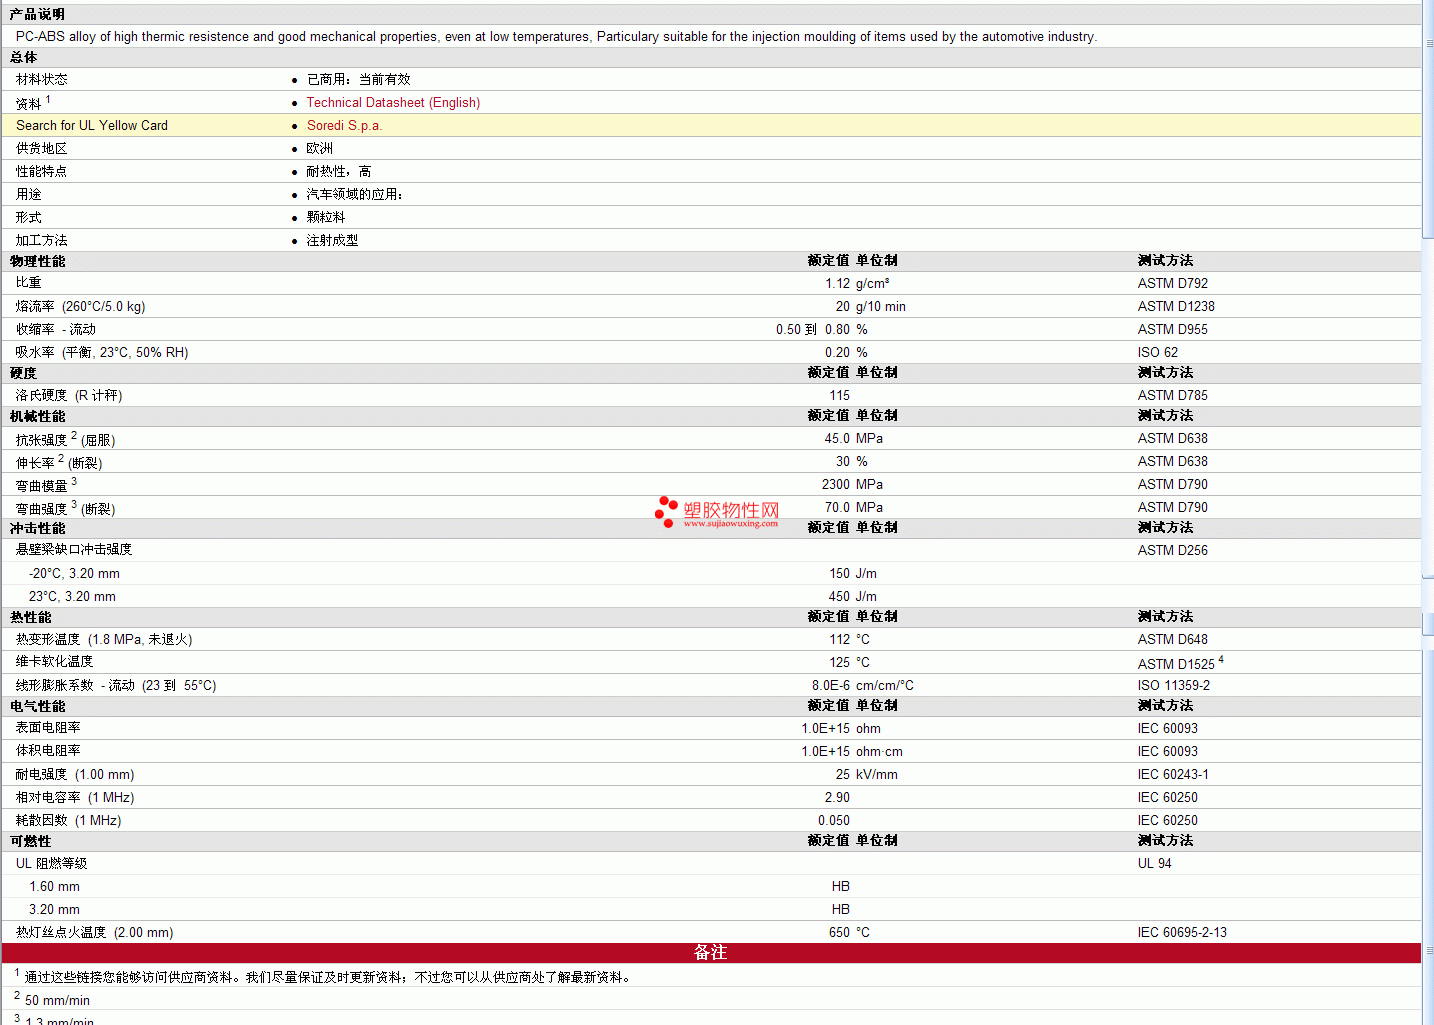
Task: Click the 弯曲强度 (断裂) row label
Action: (65, 508)
